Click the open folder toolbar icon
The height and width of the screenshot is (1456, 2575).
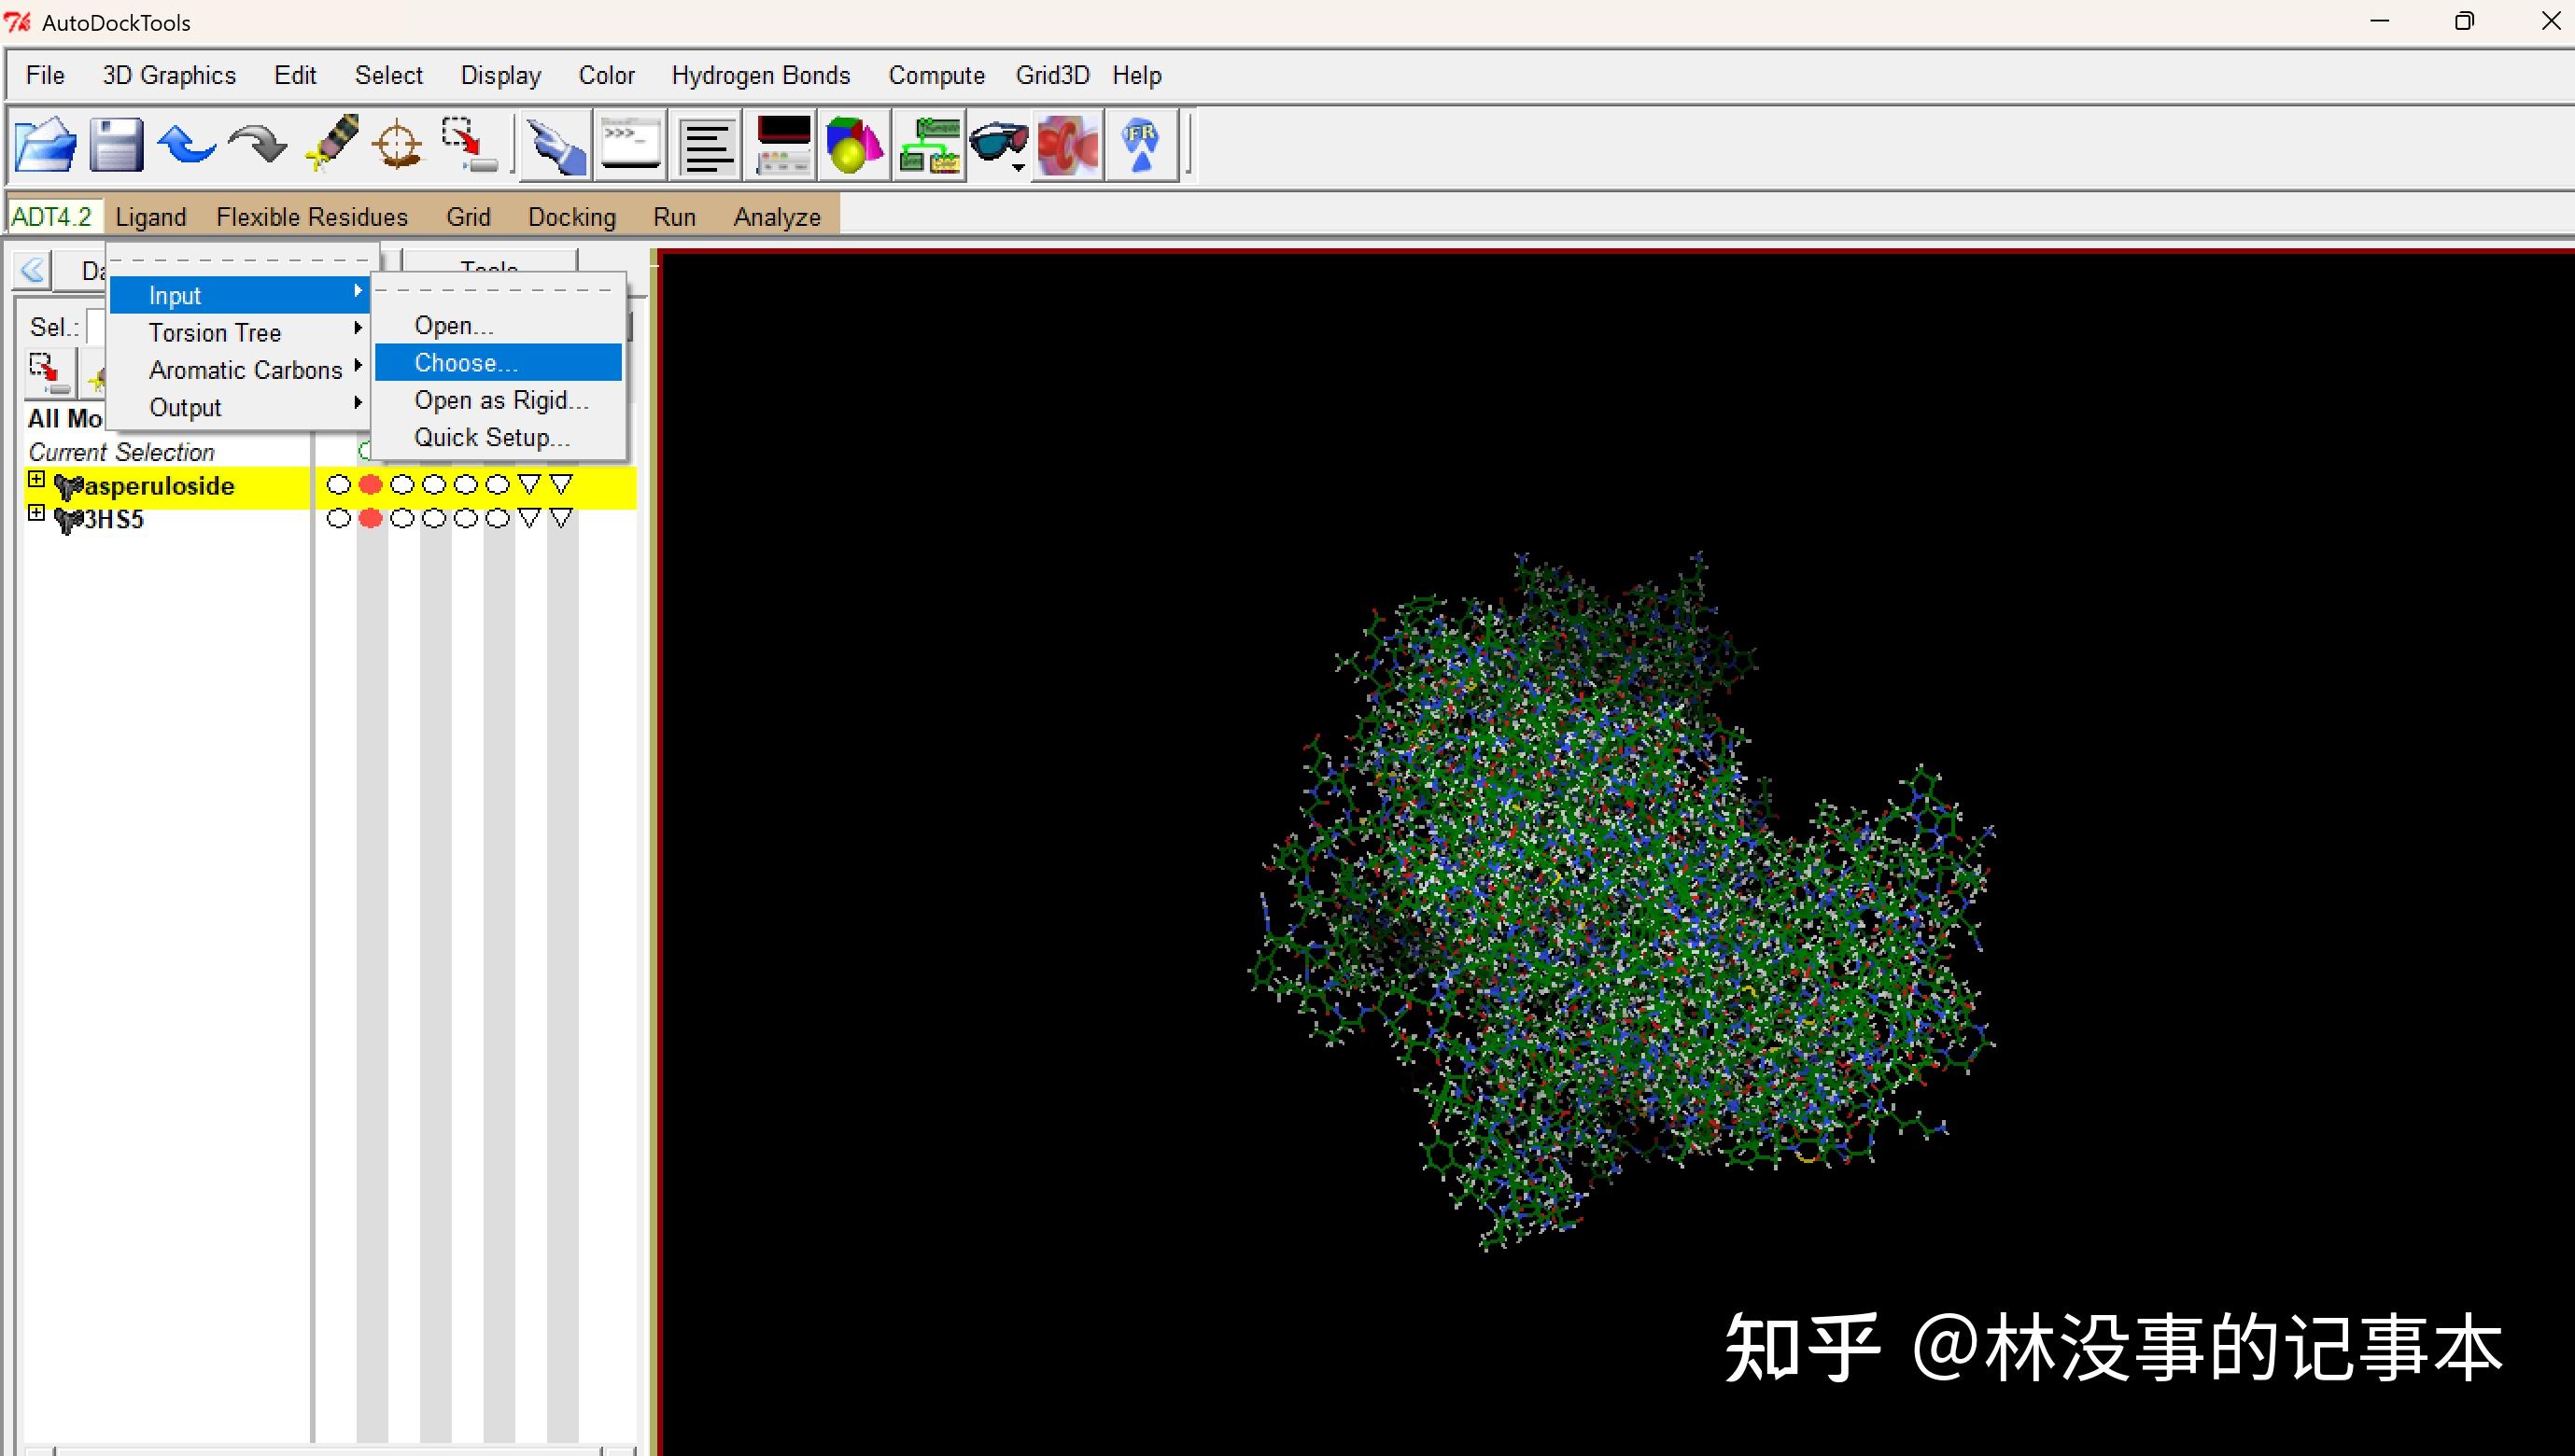point(46,146)
